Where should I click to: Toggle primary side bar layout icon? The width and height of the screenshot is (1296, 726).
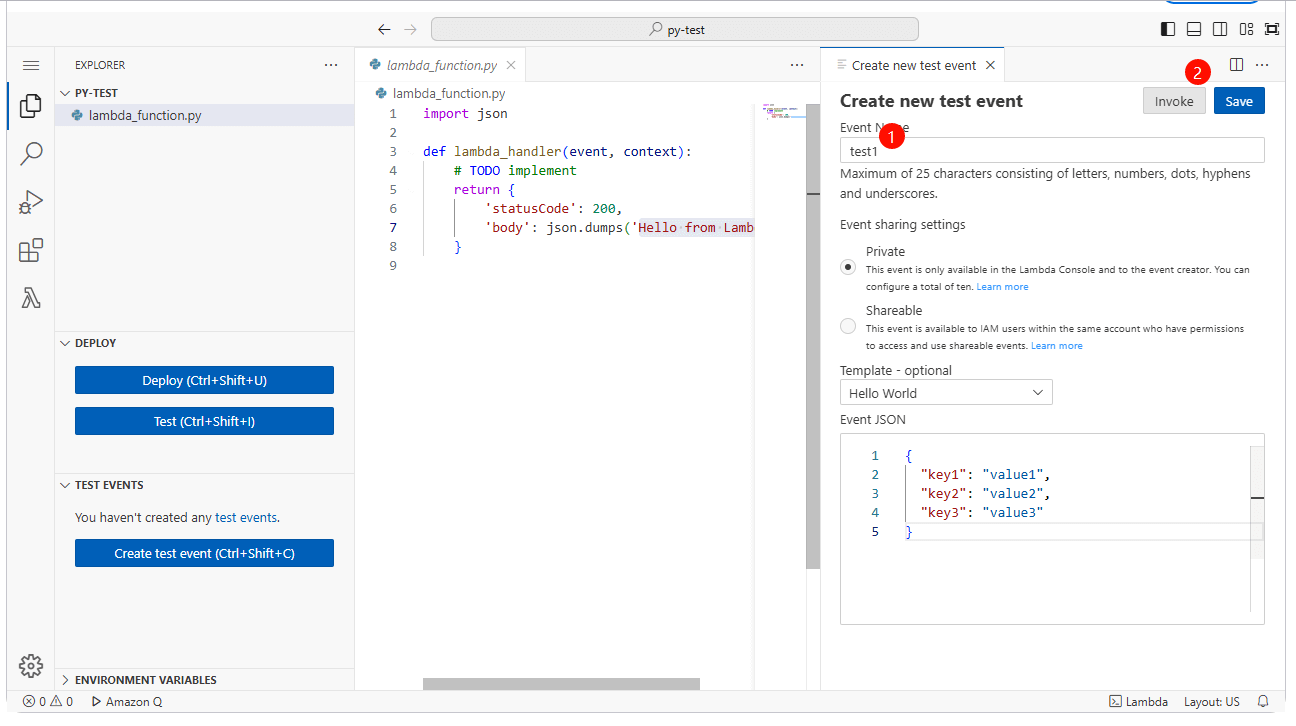coord(1167,29)
